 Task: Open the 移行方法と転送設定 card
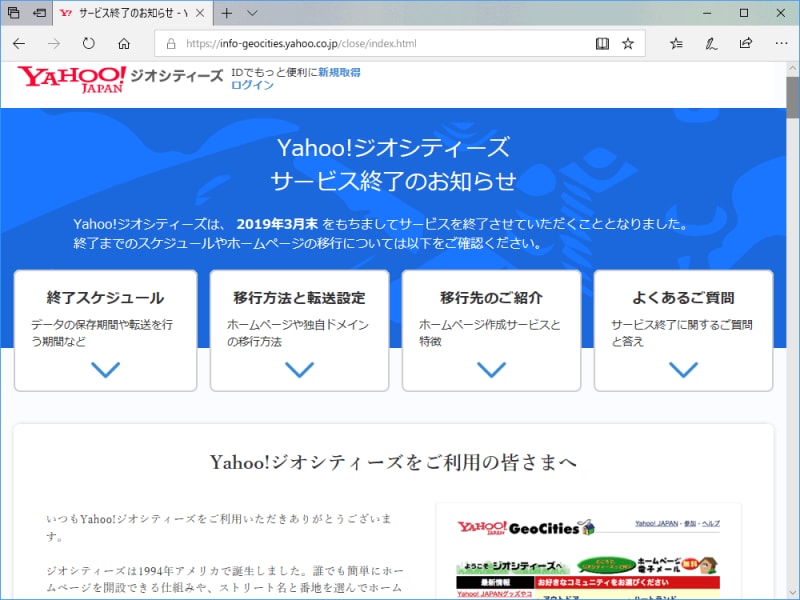tap(299, 331)
